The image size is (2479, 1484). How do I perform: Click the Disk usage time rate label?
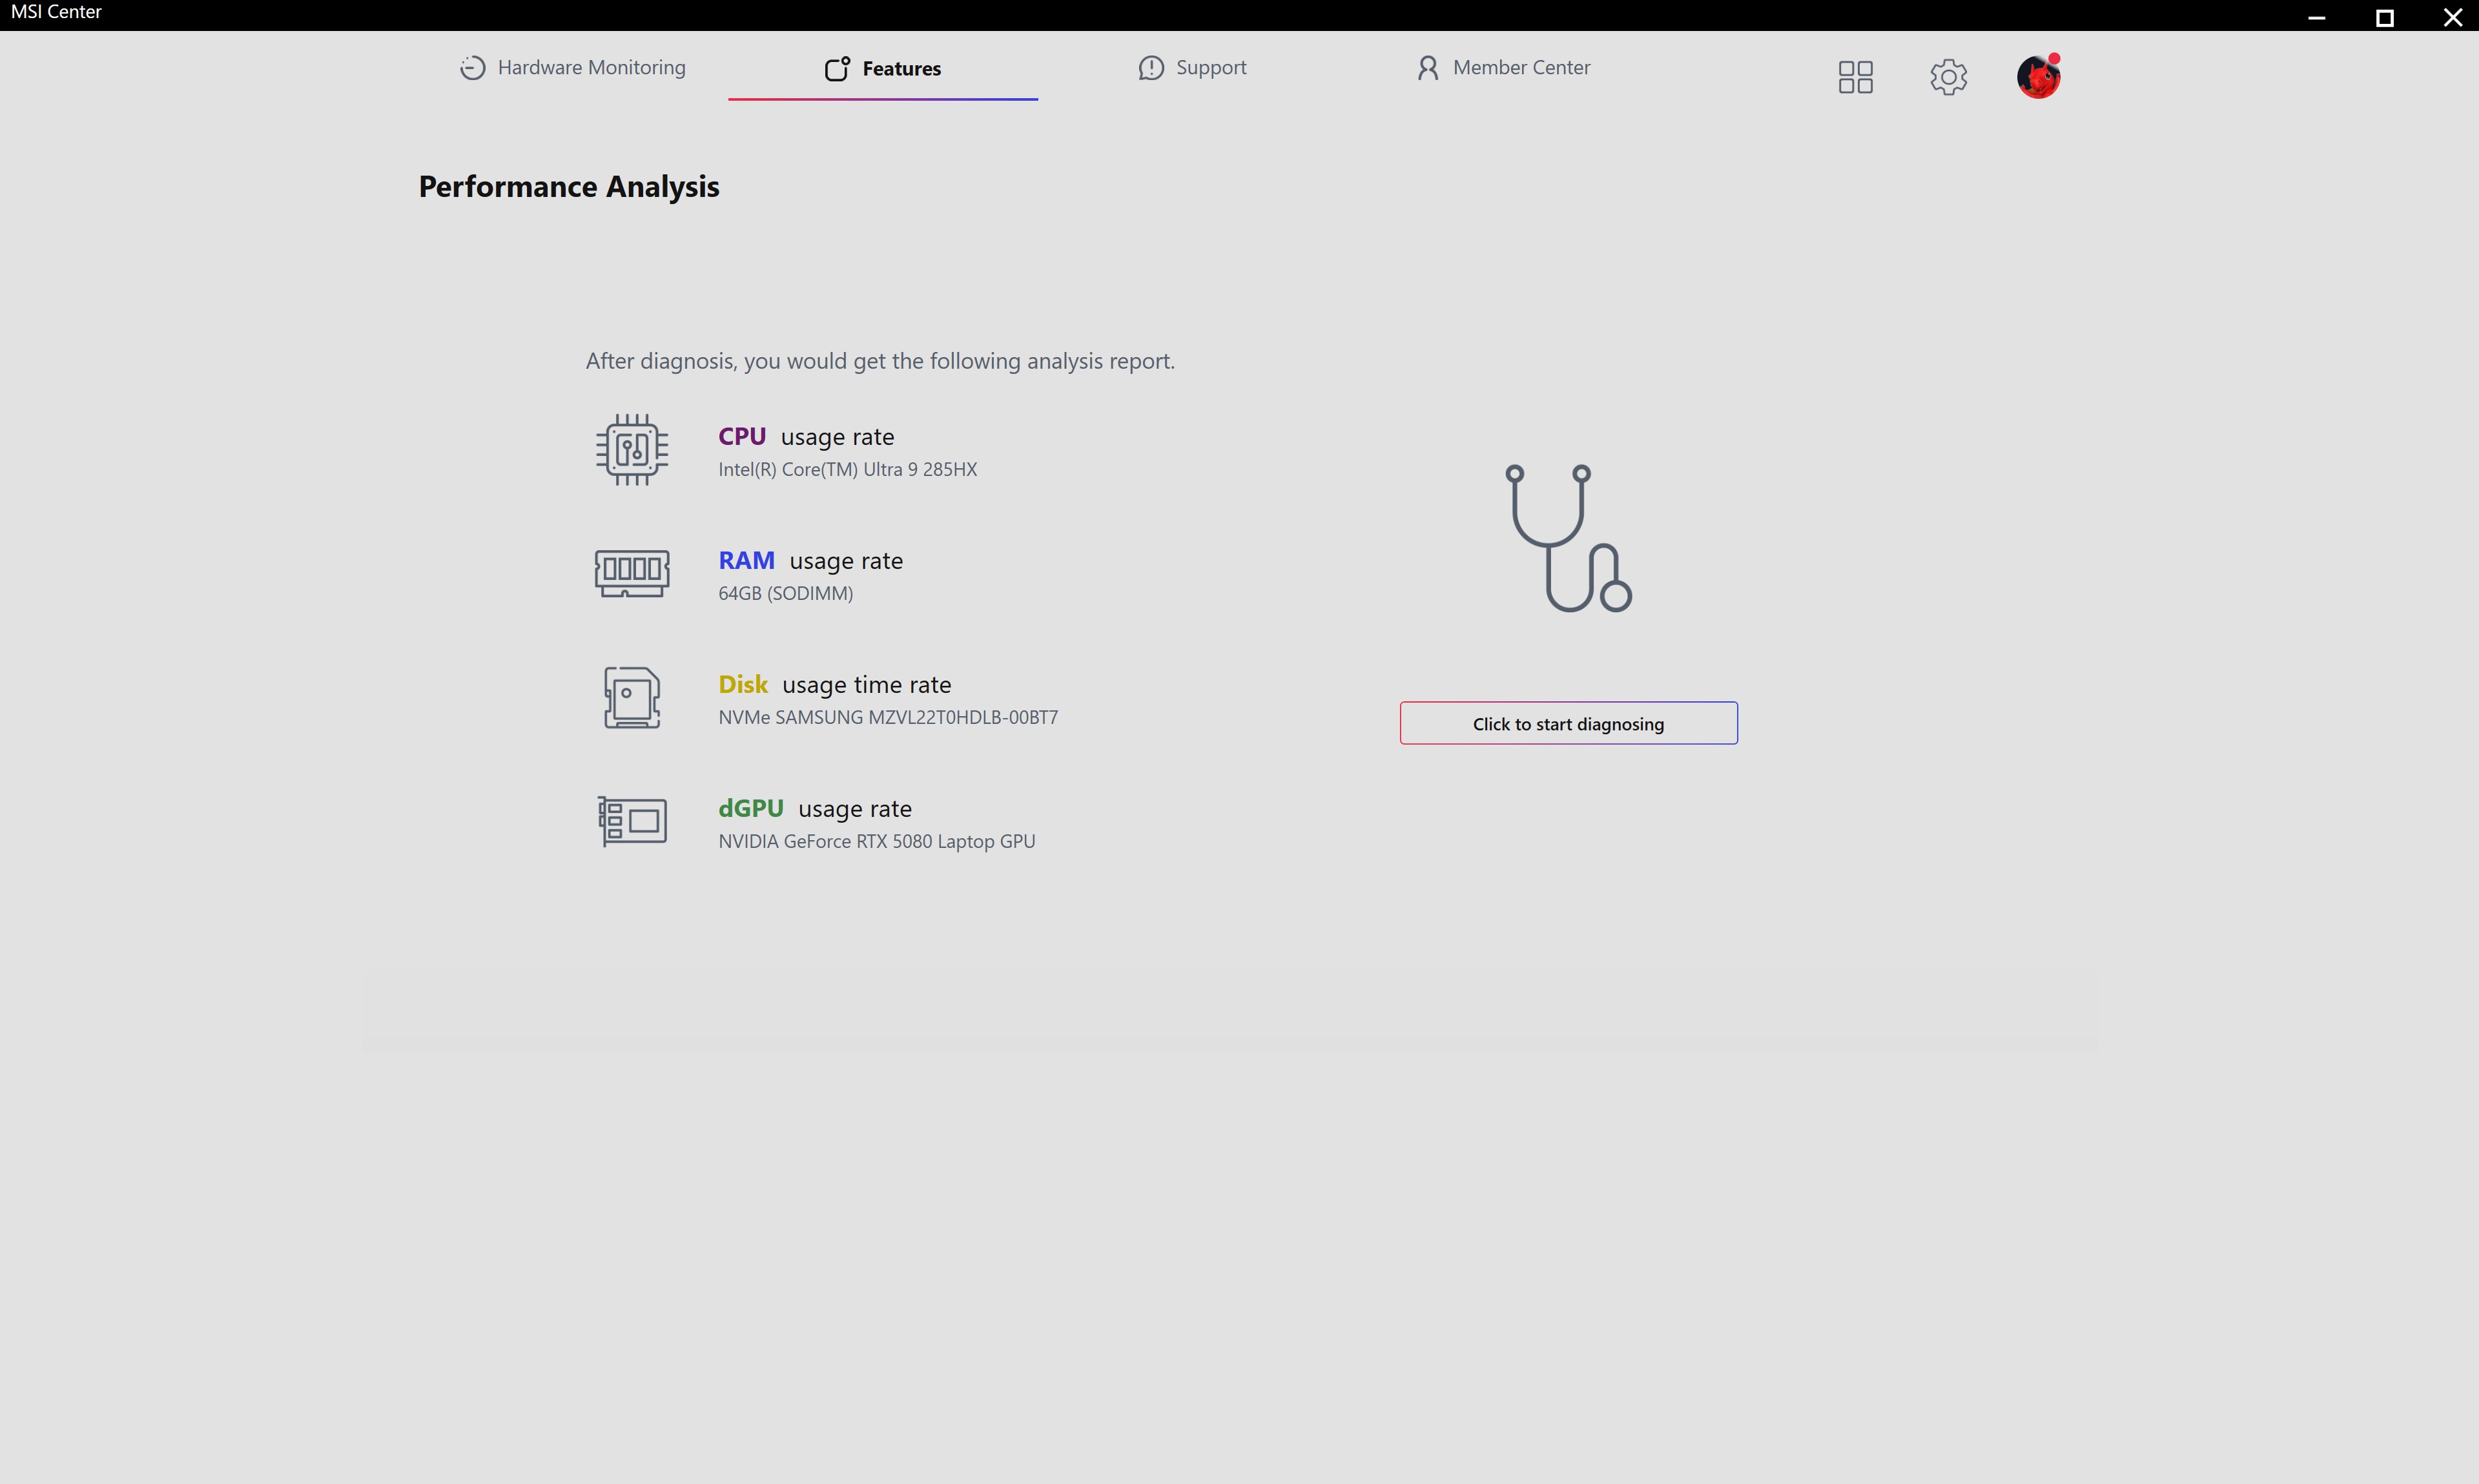(x=834, y=685)
